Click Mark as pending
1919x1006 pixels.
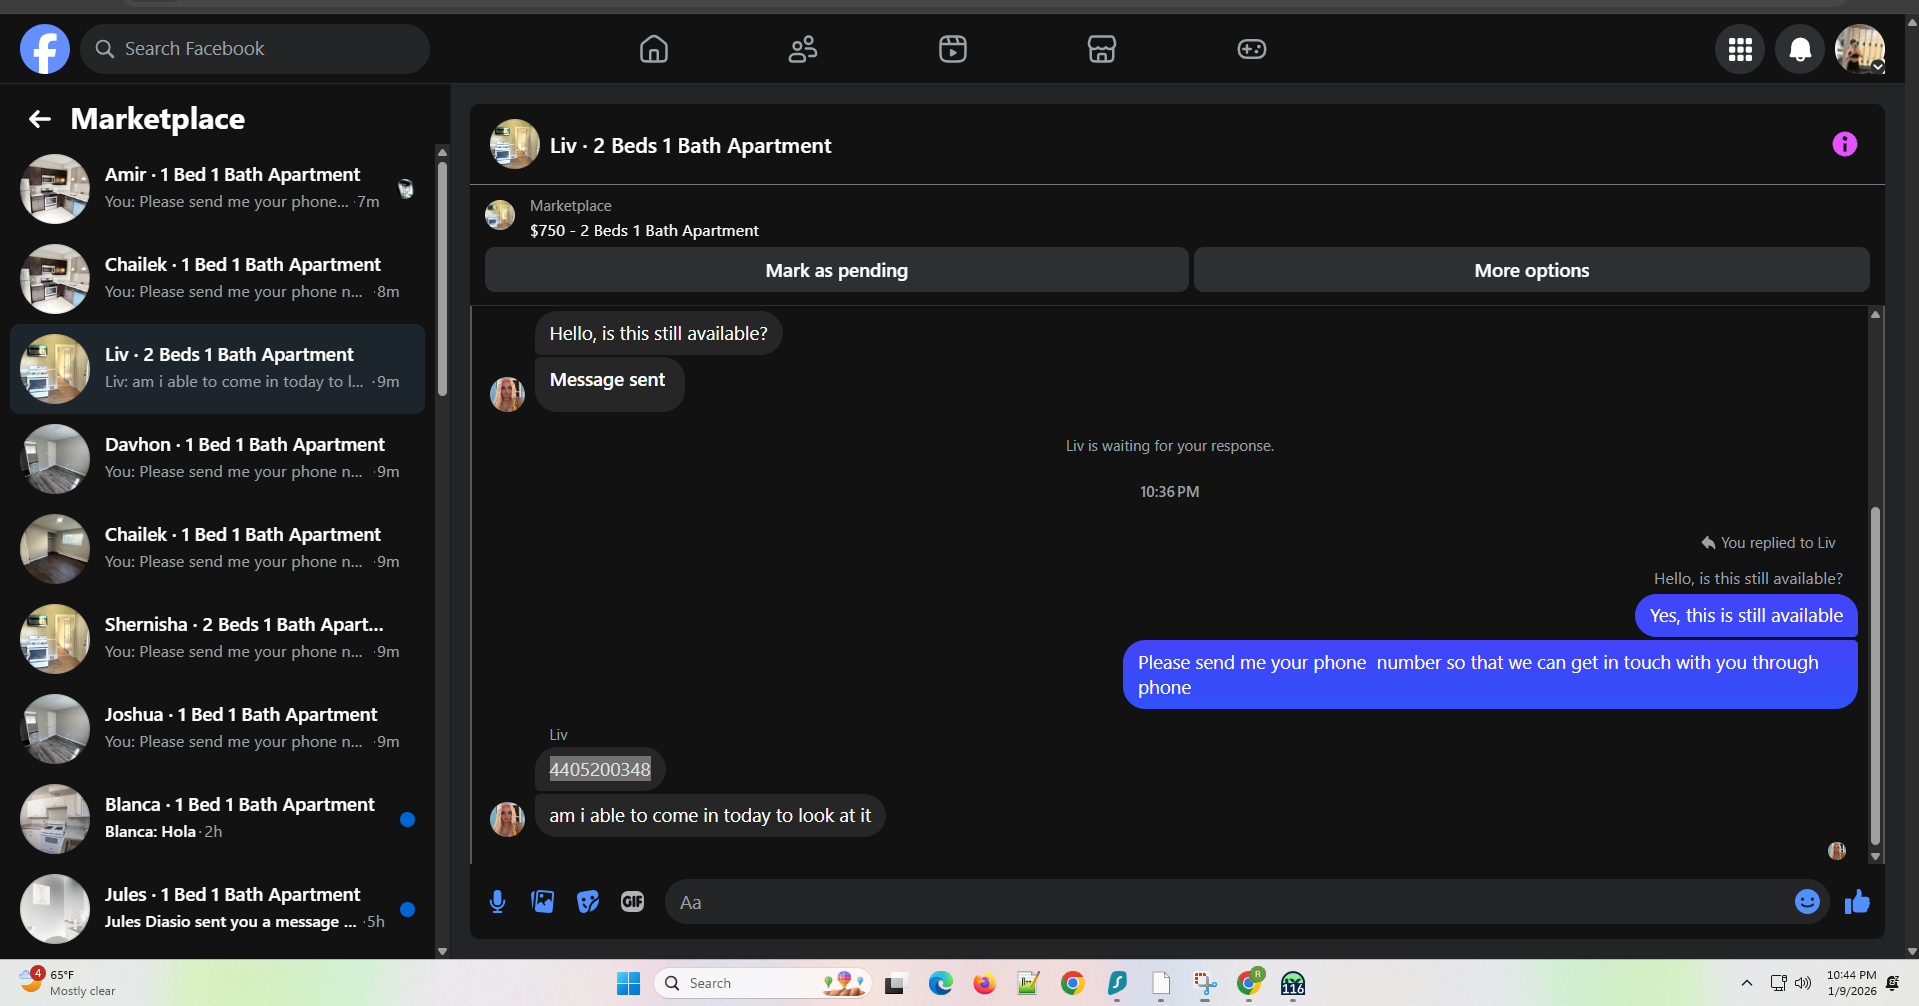coord(836,270)
